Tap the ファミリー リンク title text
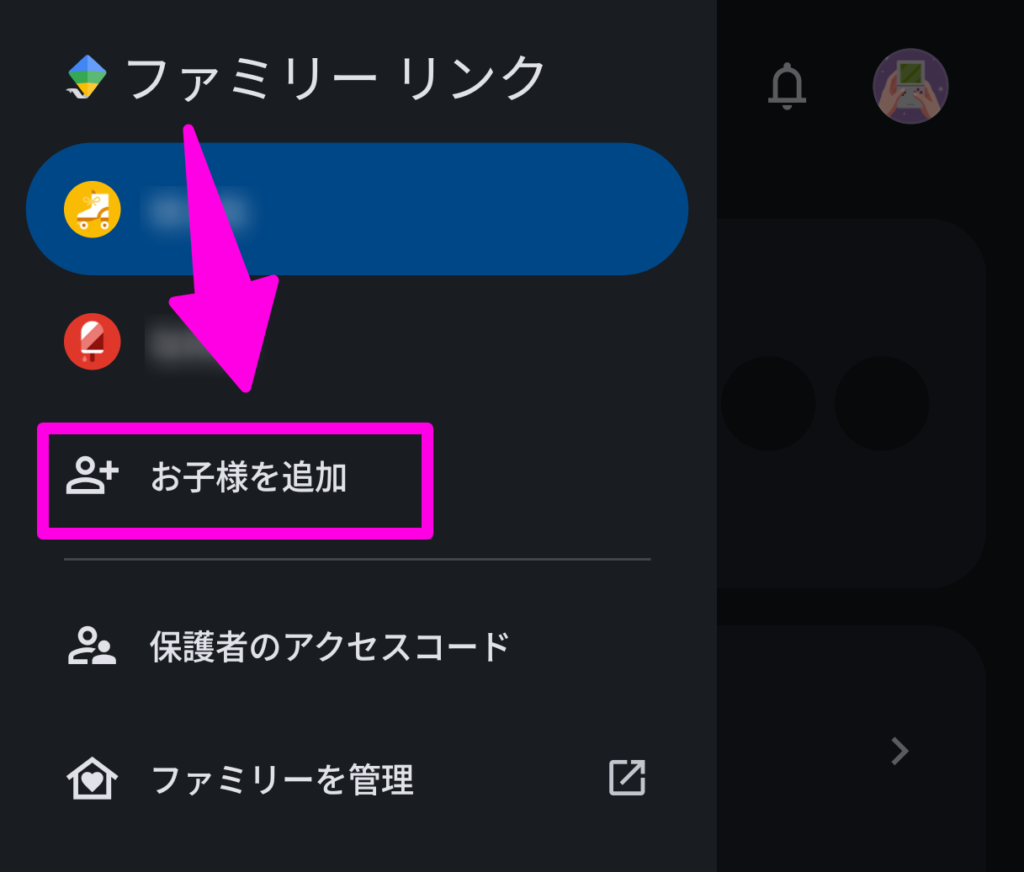Image resolution: width=1024 pixels, height=872 pixels. pyautogui.click(x=336, y=78)
